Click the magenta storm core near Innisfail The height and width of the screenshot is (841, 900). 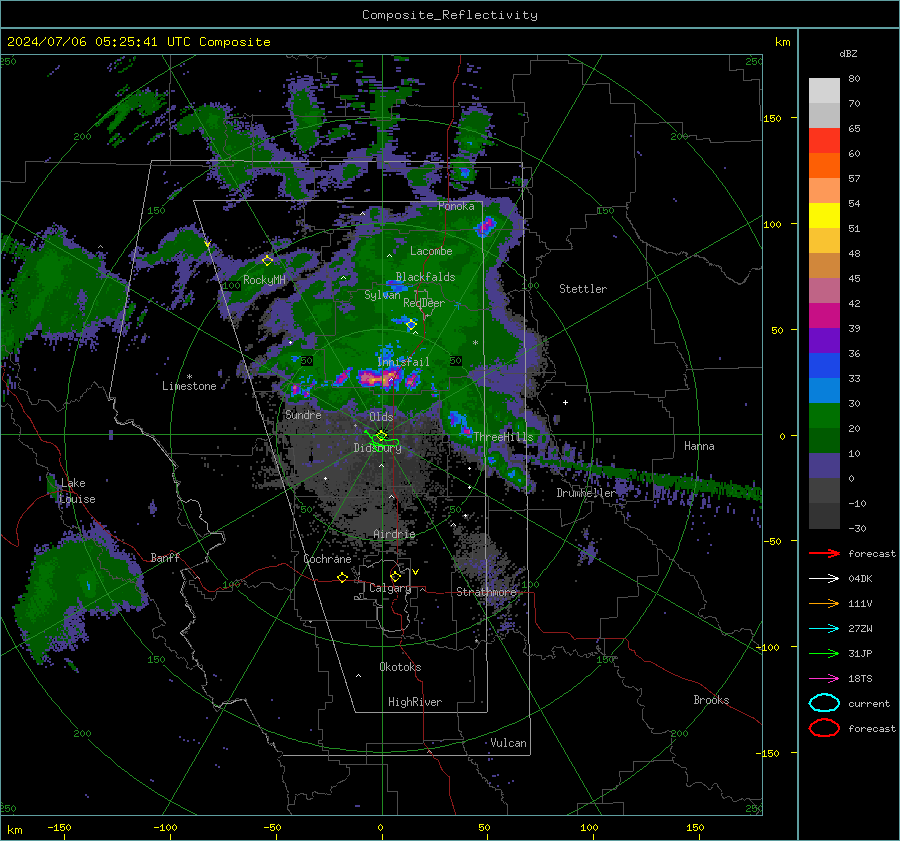(379, 378)
